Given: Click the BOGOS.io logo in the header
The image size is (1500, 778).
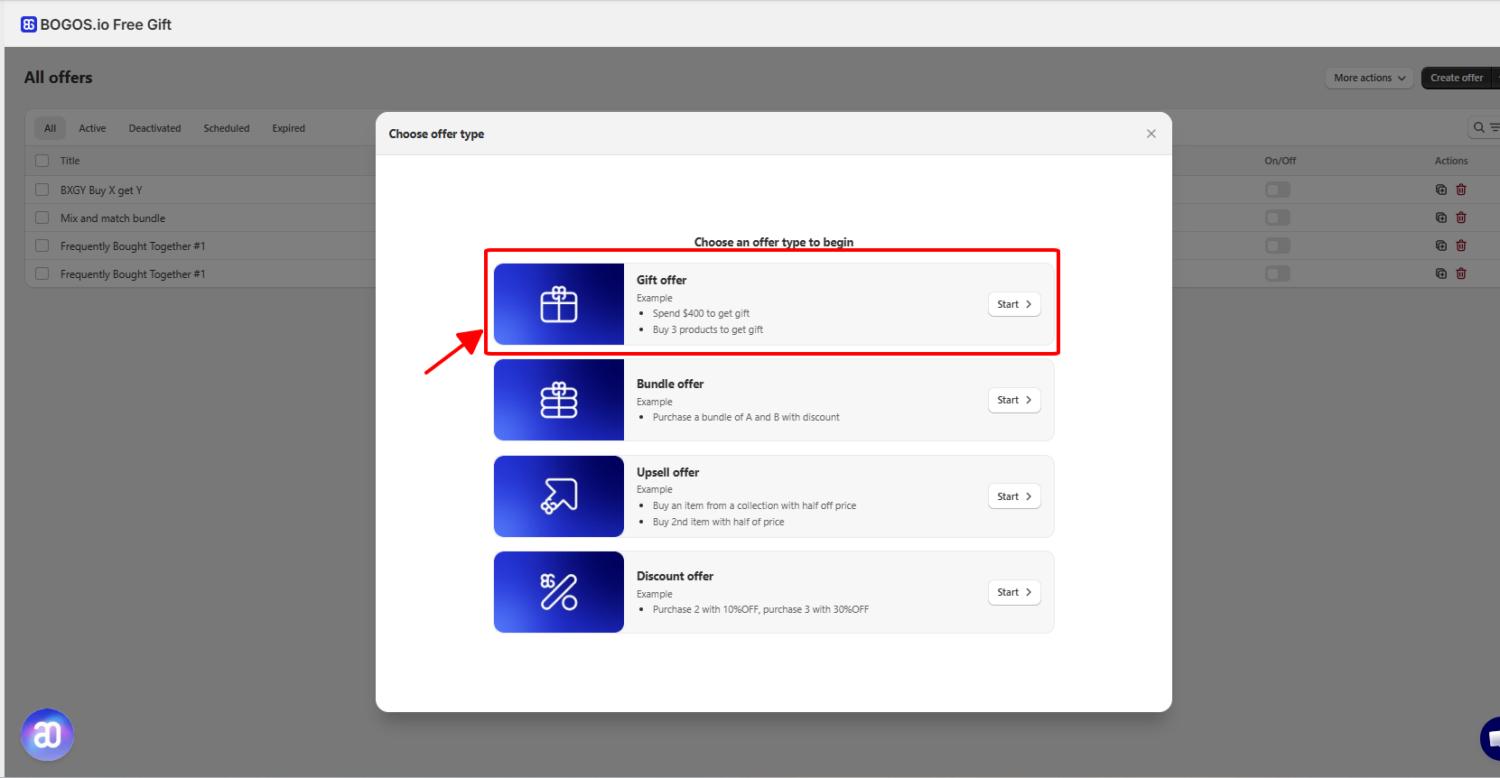Looking at the screenshot, I should pos(28,23).
